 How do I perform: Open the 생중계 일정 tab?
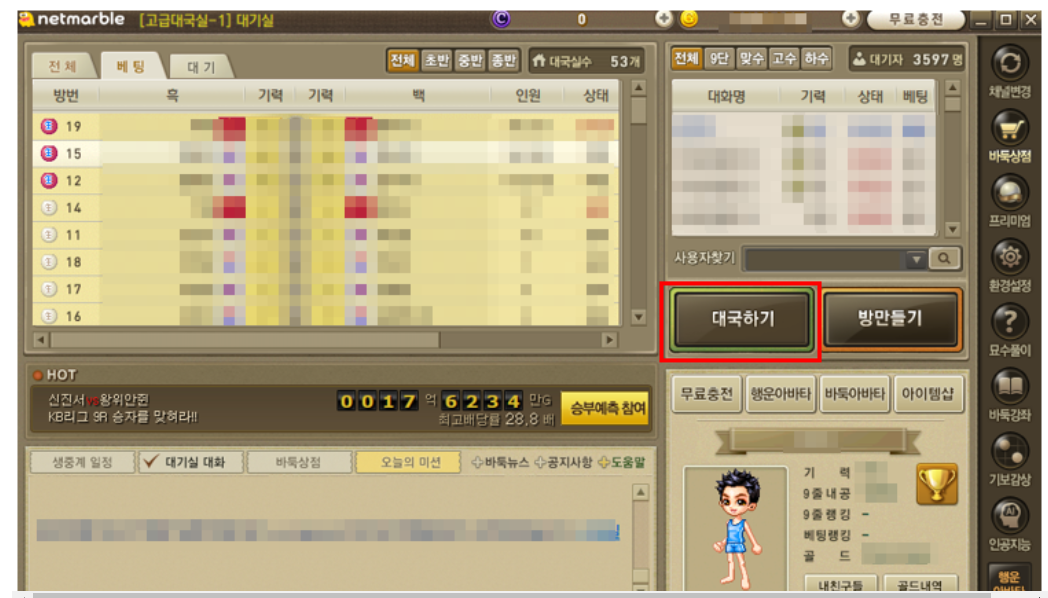[x=82, y=462]
